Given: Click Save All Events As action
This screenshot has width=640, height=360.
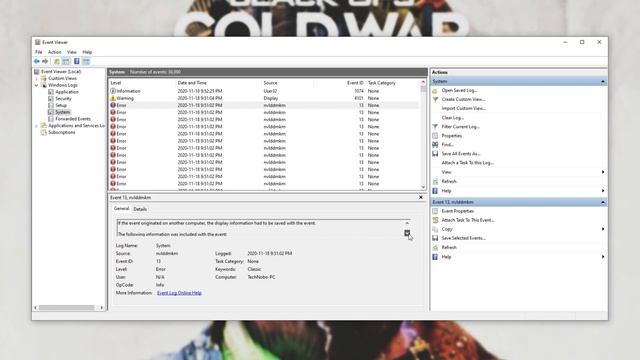Looking at the screenshot, I should coord(461,153).
